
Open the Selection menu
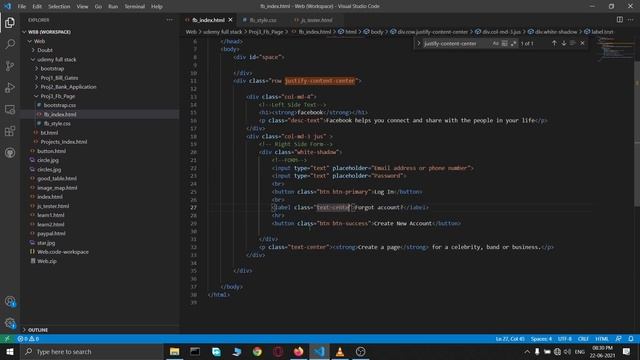(x=59, y=7)
